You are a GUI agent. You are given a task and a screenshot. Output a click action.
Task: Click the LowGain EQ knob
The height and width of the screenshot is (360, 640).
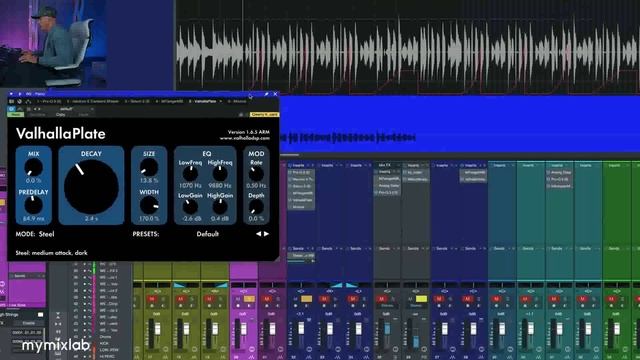pyautogui.click(x=190, y=207)
